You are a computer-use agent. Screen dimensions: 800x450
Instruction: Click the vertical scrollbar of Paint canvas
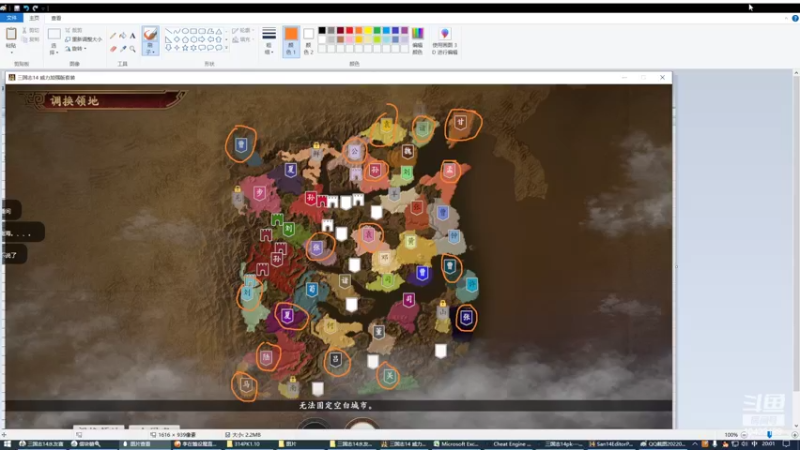tap(796, 250)
